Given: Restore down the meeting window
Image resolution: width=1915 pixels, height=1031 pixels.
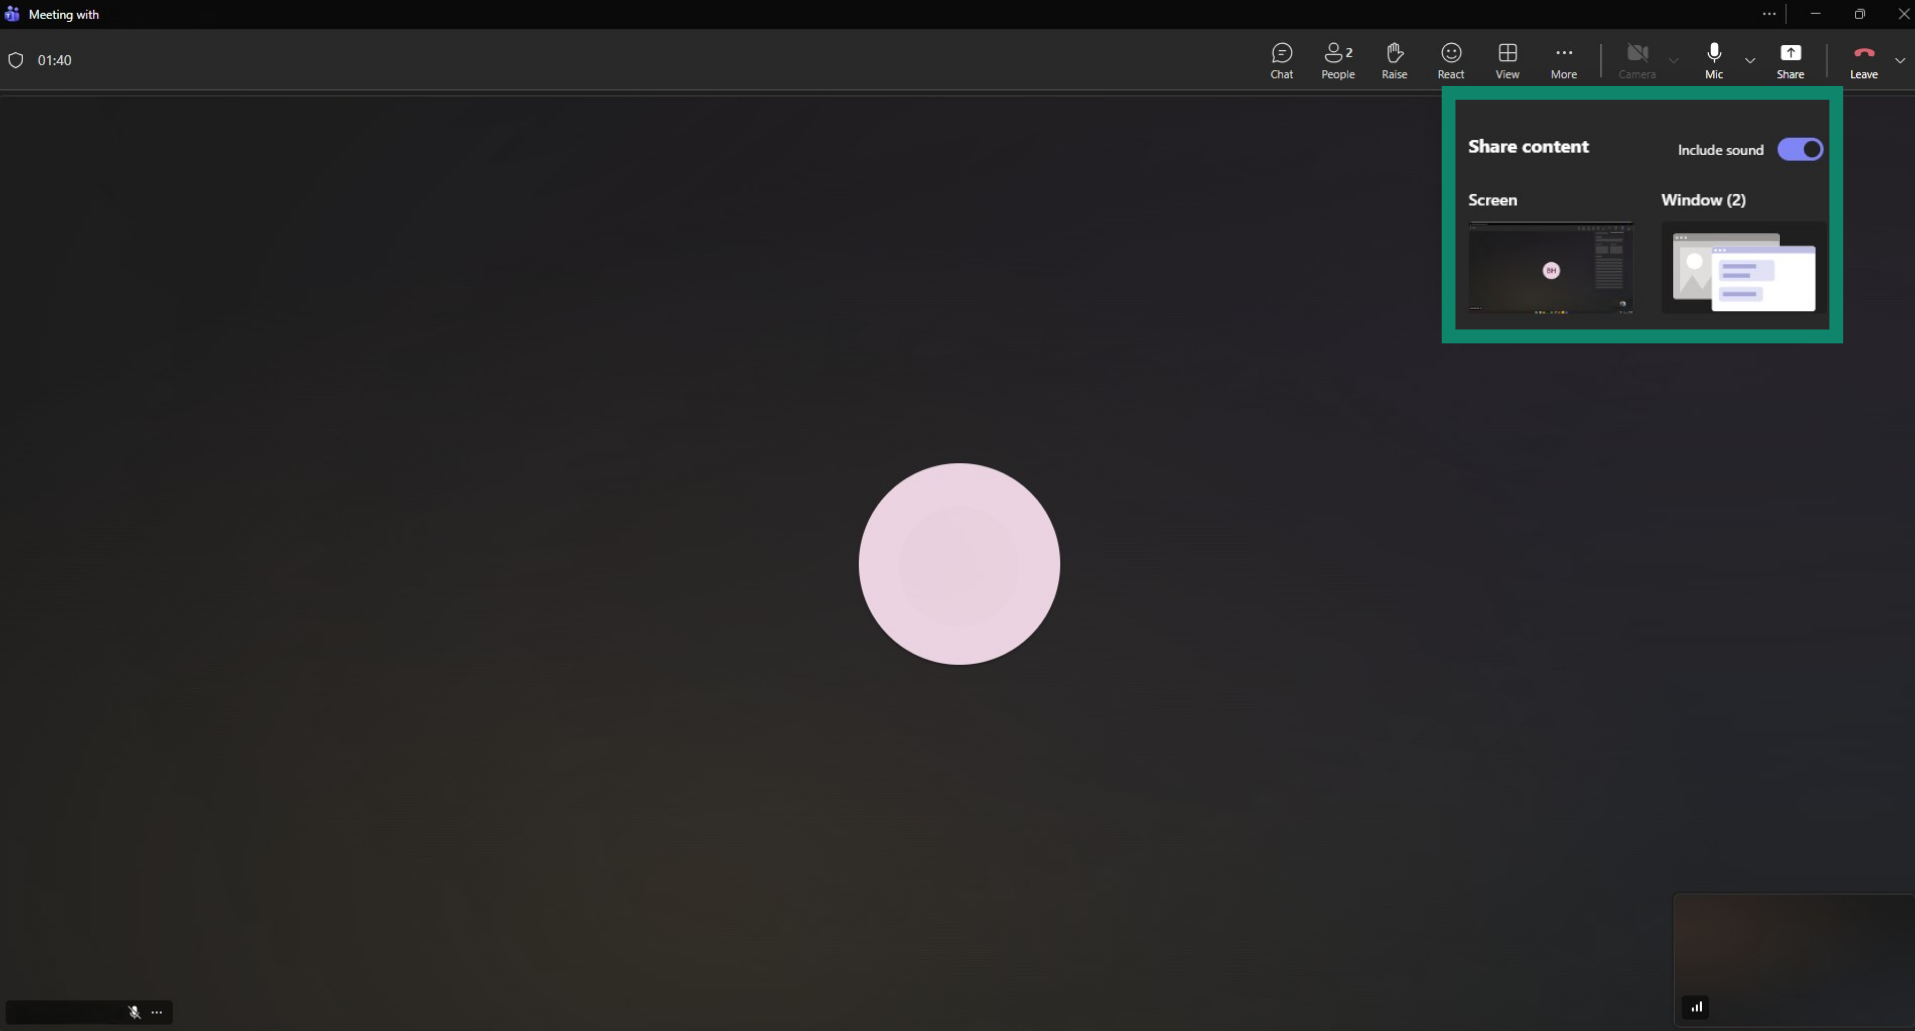Looking at the screenshot, I should click(x=1859, y=14).
